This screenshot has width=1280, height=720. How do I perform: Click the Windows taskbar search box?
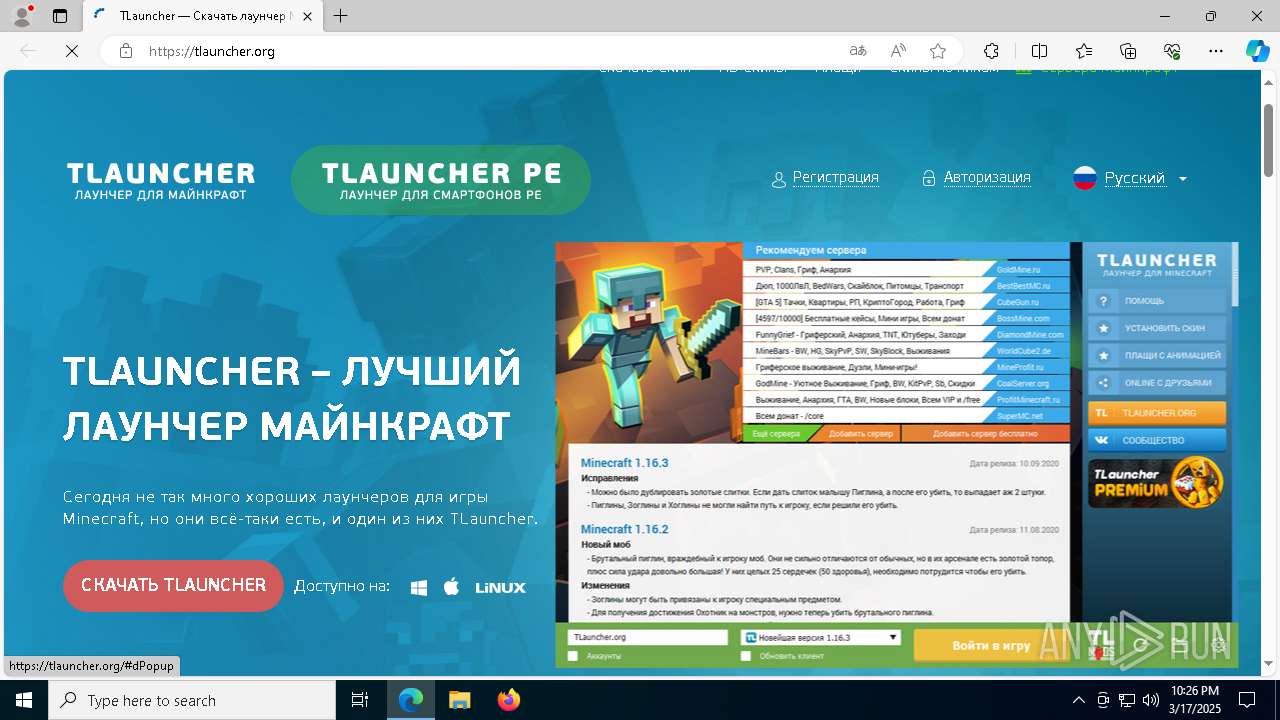pyautogui.click(x=192, y=700)
